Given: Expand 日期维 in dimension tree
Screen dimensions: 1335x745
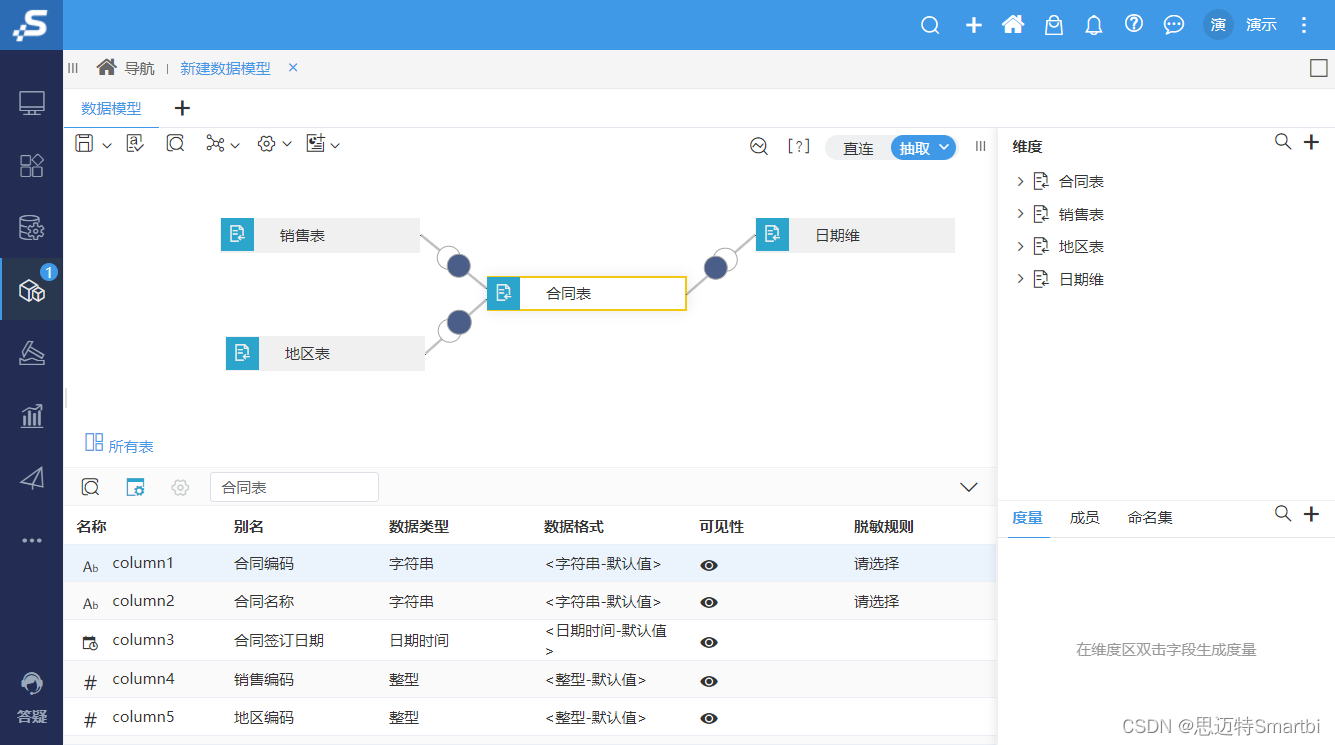Looking at the screenshot, I should (x=1020, y=279).
